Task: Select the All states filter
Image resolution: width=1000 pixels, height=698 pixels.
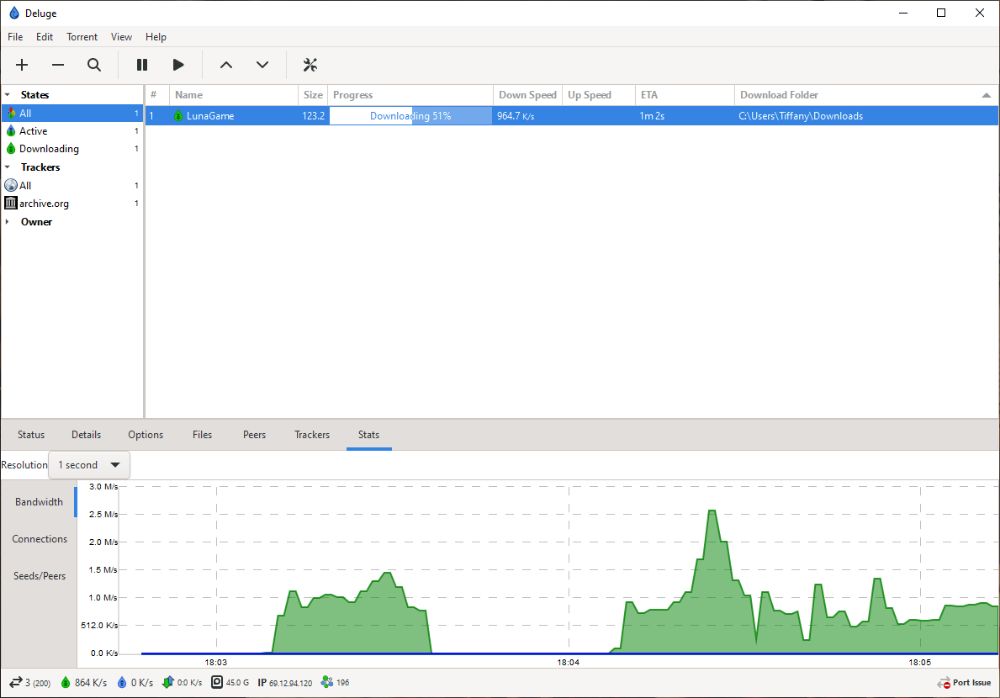Action: [x=72, y=113]
